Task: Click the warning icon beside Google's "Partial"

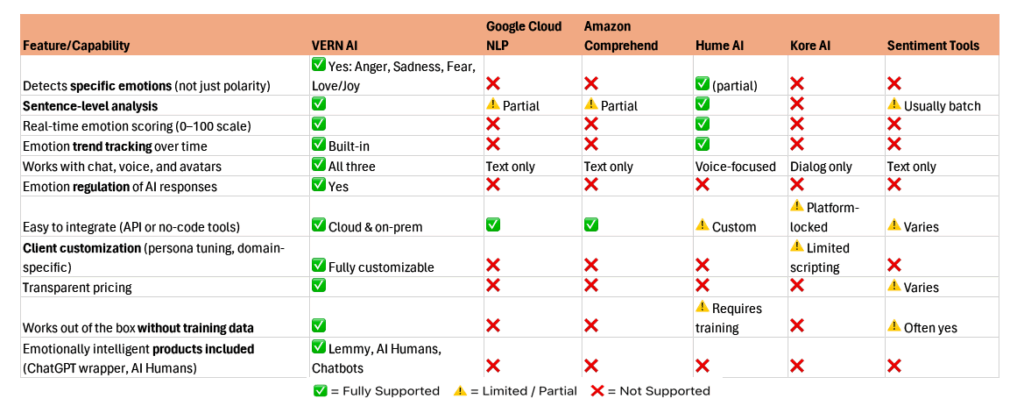Action: coord(493,105)
